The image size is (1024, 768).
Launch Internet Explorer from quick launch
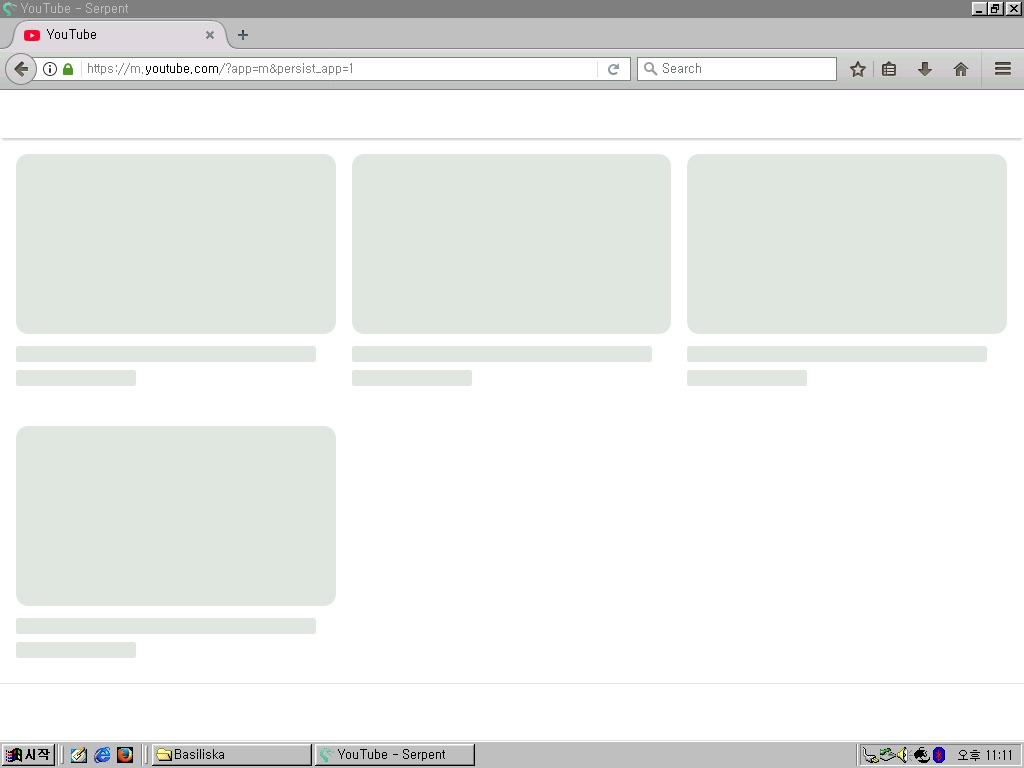102,755
